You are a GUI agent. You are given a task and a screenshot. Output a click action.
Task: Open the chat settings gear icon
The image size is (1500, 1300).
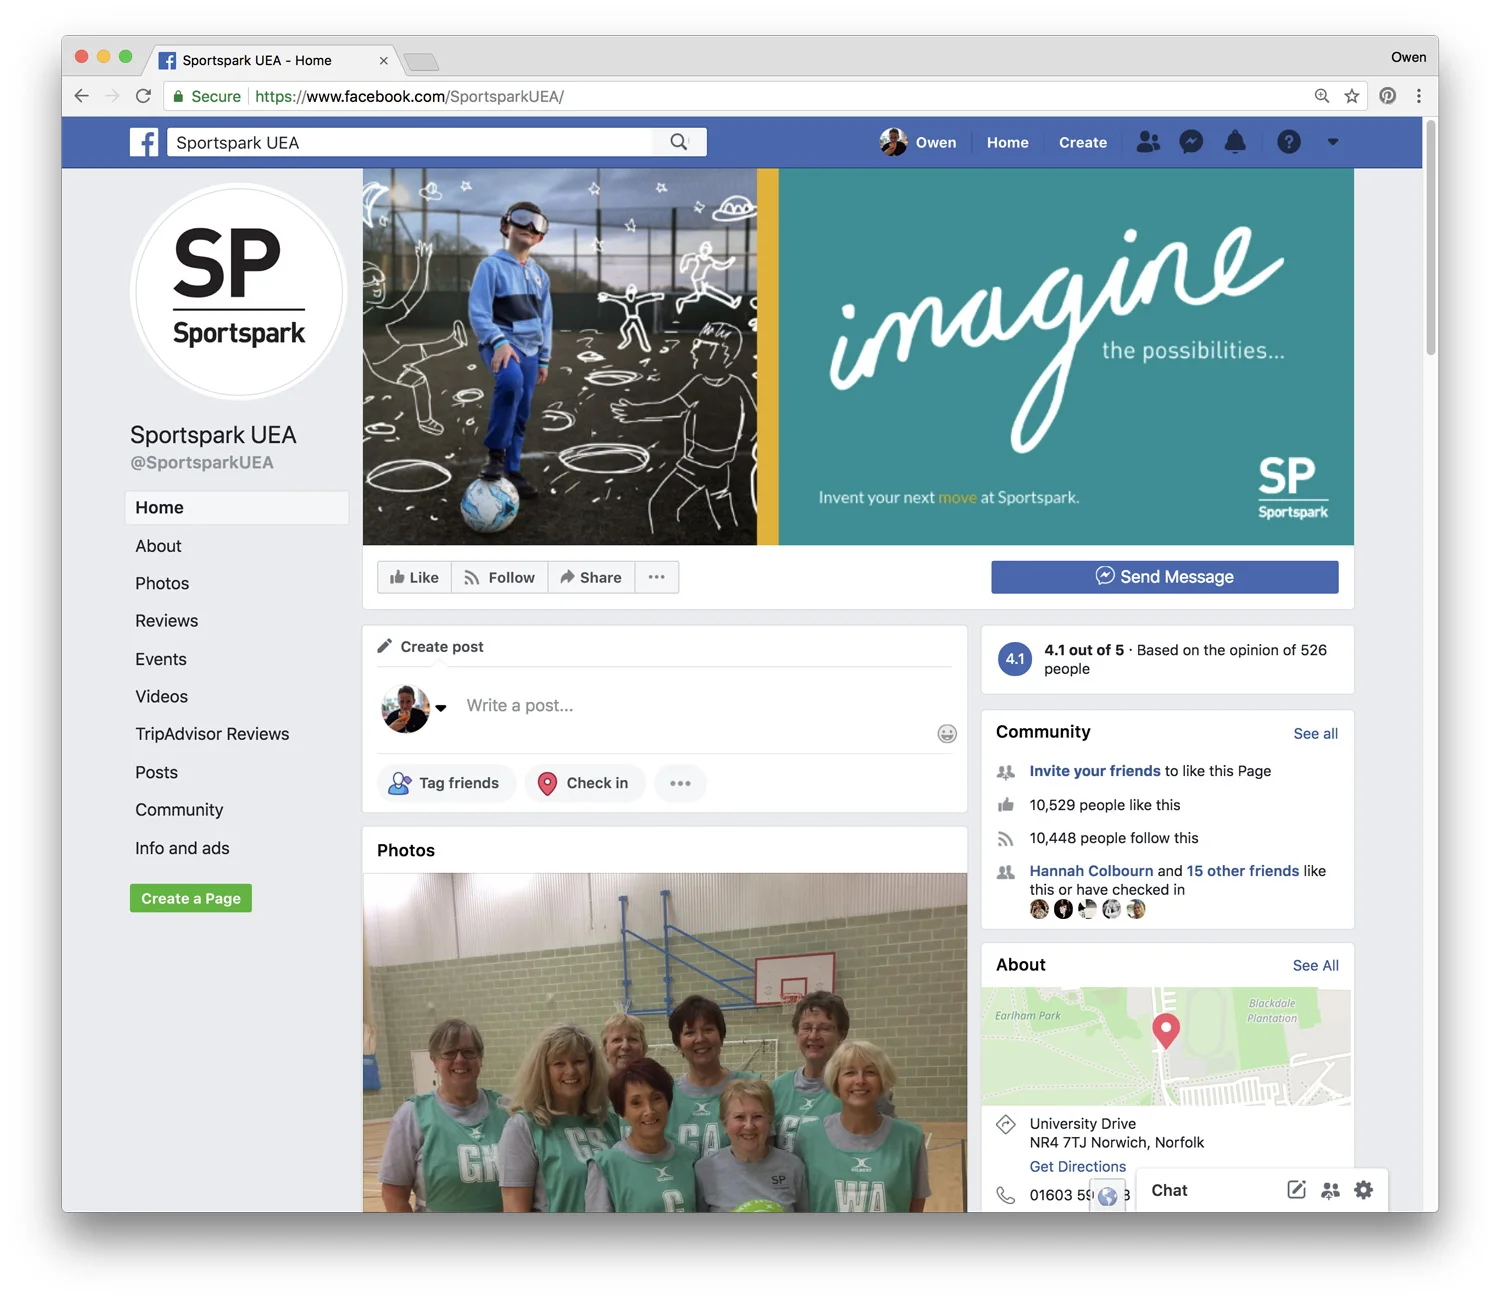pyautogui.click(x=1364, y=1190)
